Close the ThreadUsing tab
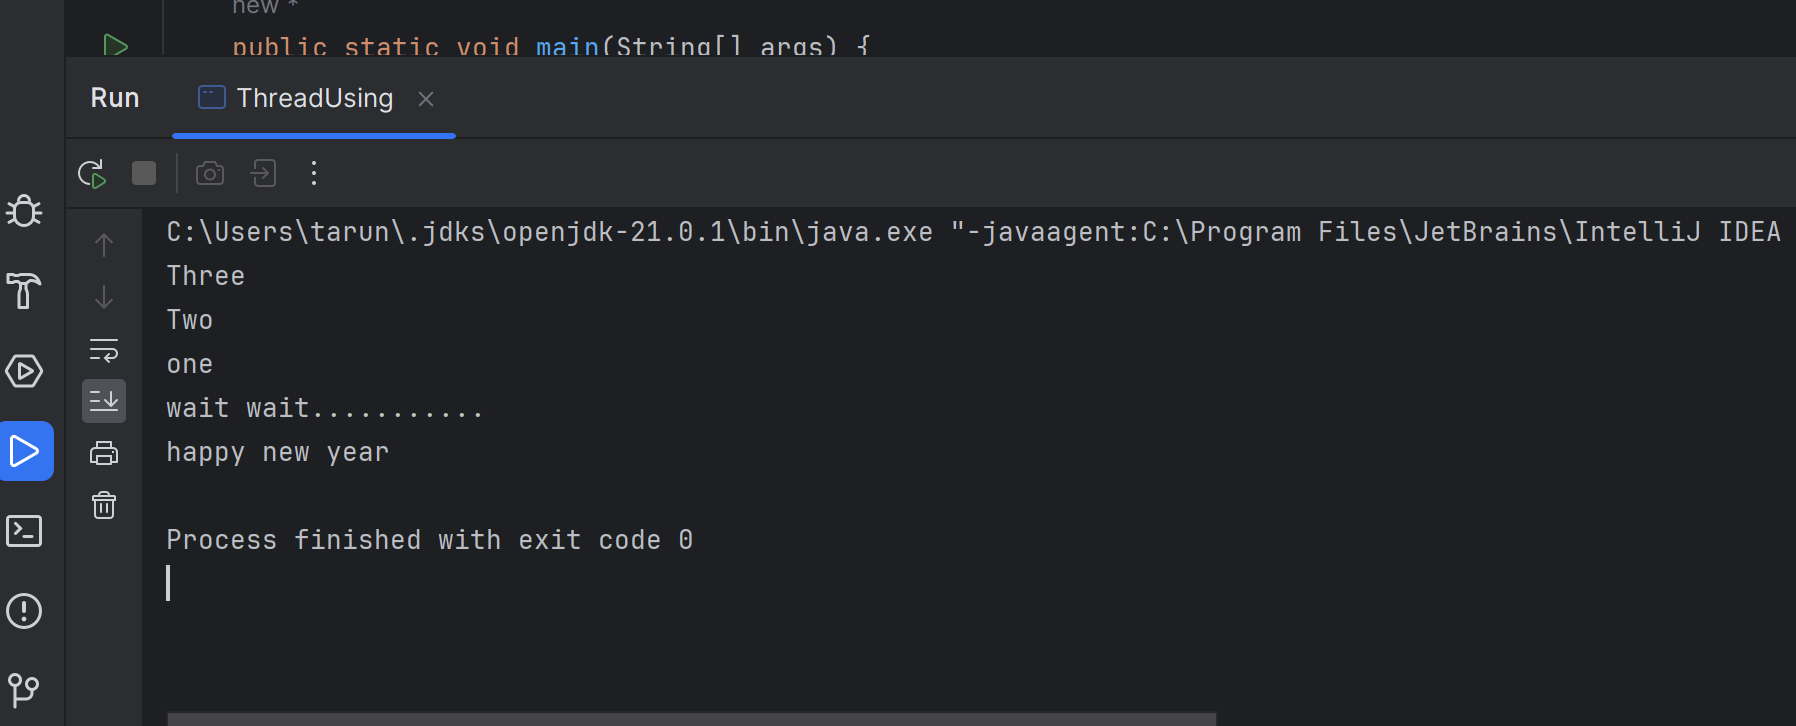This screenshot has width=1796, height=726. [426, 99]
